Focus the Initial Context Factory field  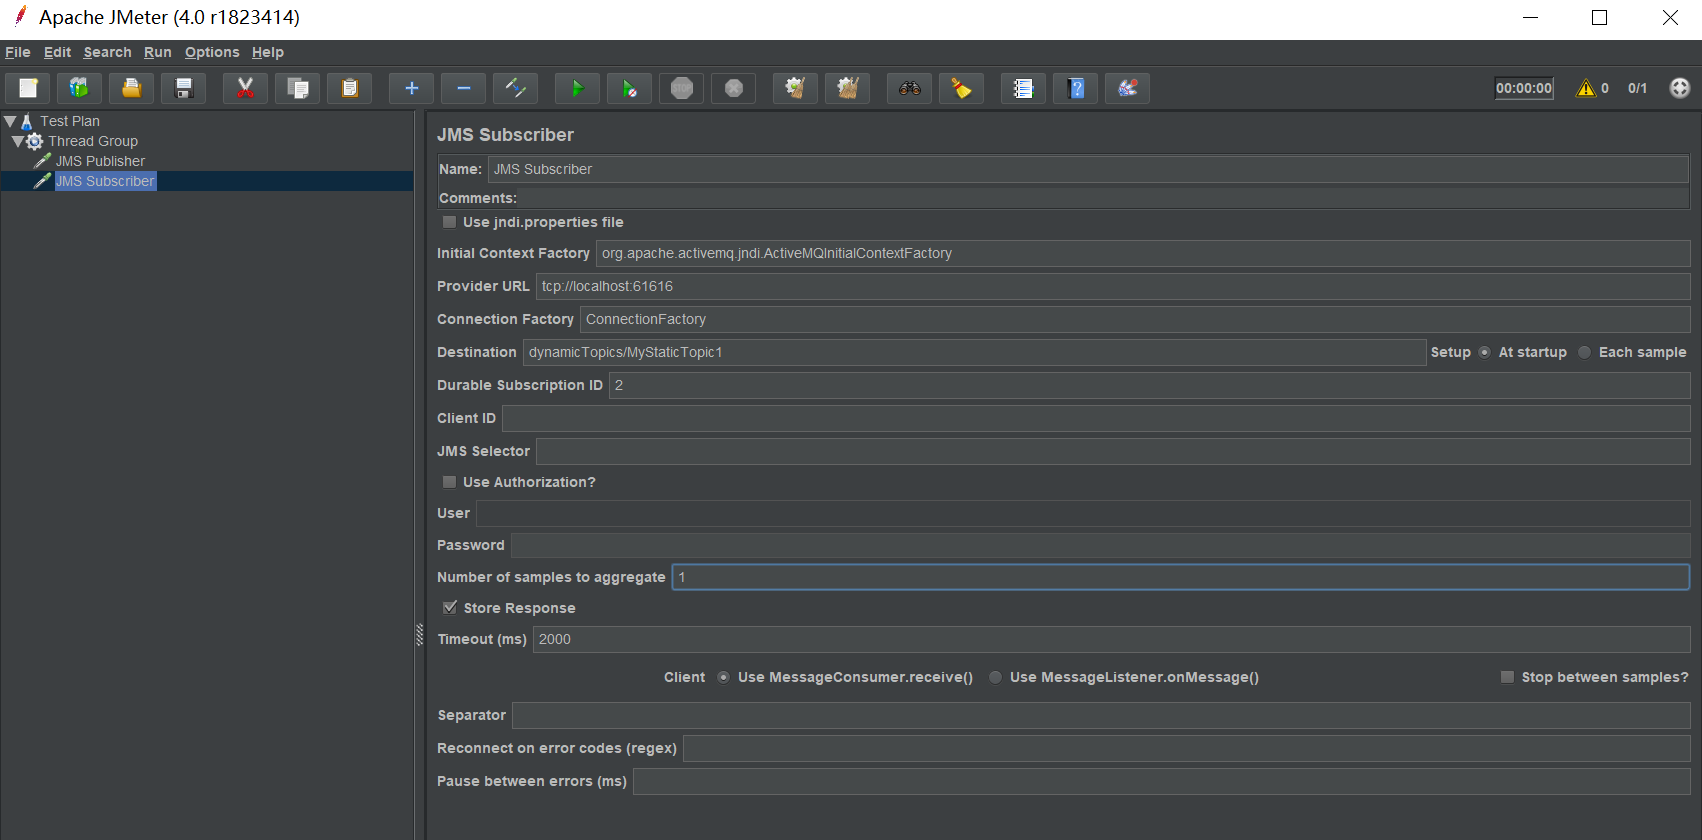point(1143,253)
